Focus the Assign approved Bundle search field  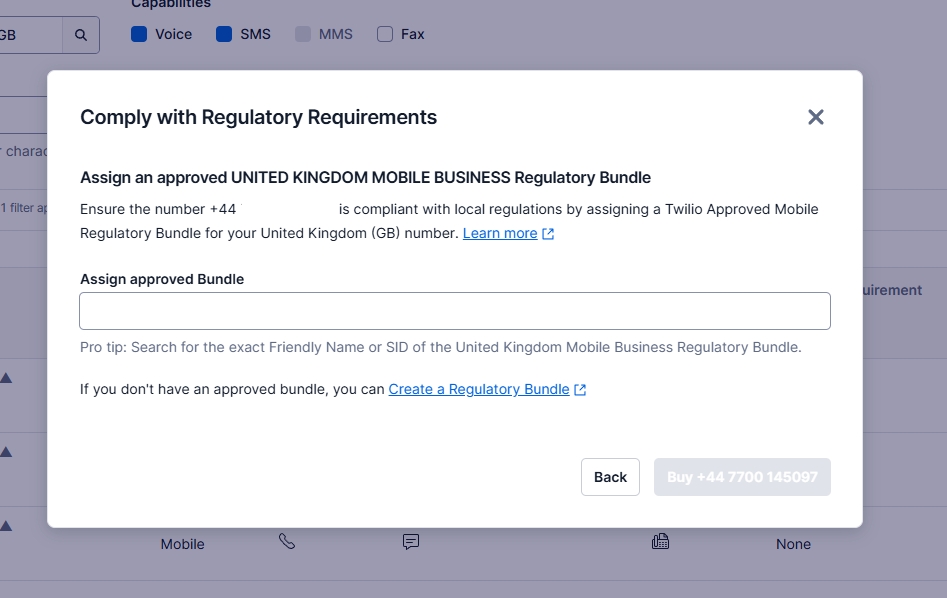(x=455, y=311)
